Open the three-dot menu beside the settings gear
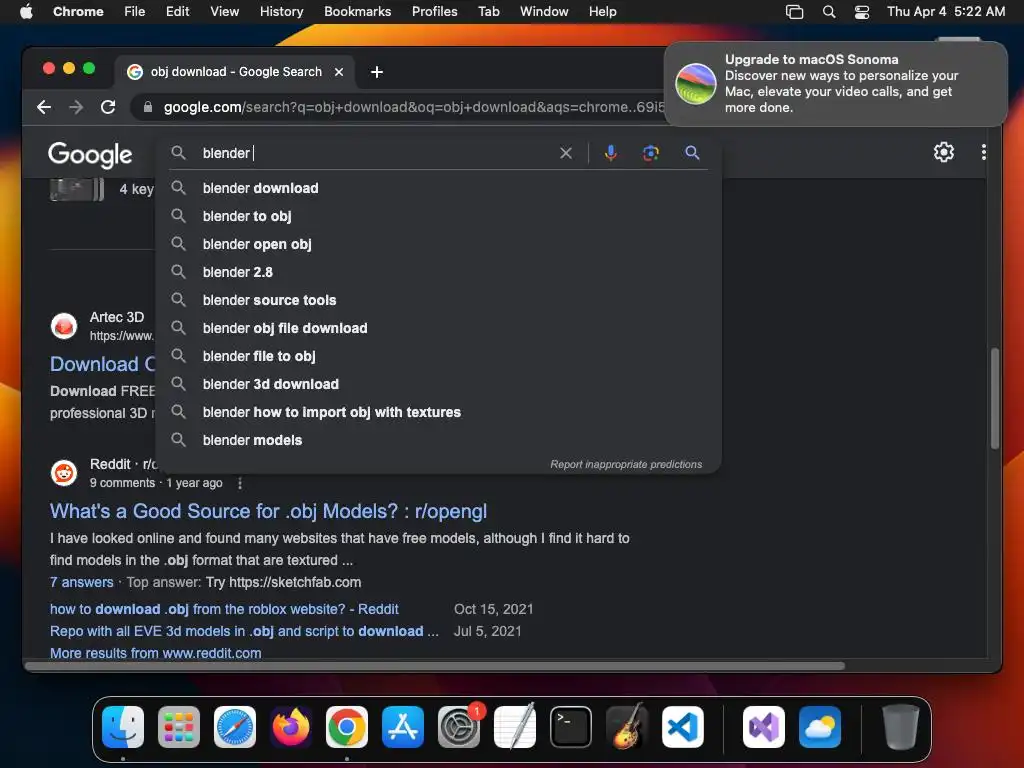This screenshot has width=1024, height=768. 984,152
